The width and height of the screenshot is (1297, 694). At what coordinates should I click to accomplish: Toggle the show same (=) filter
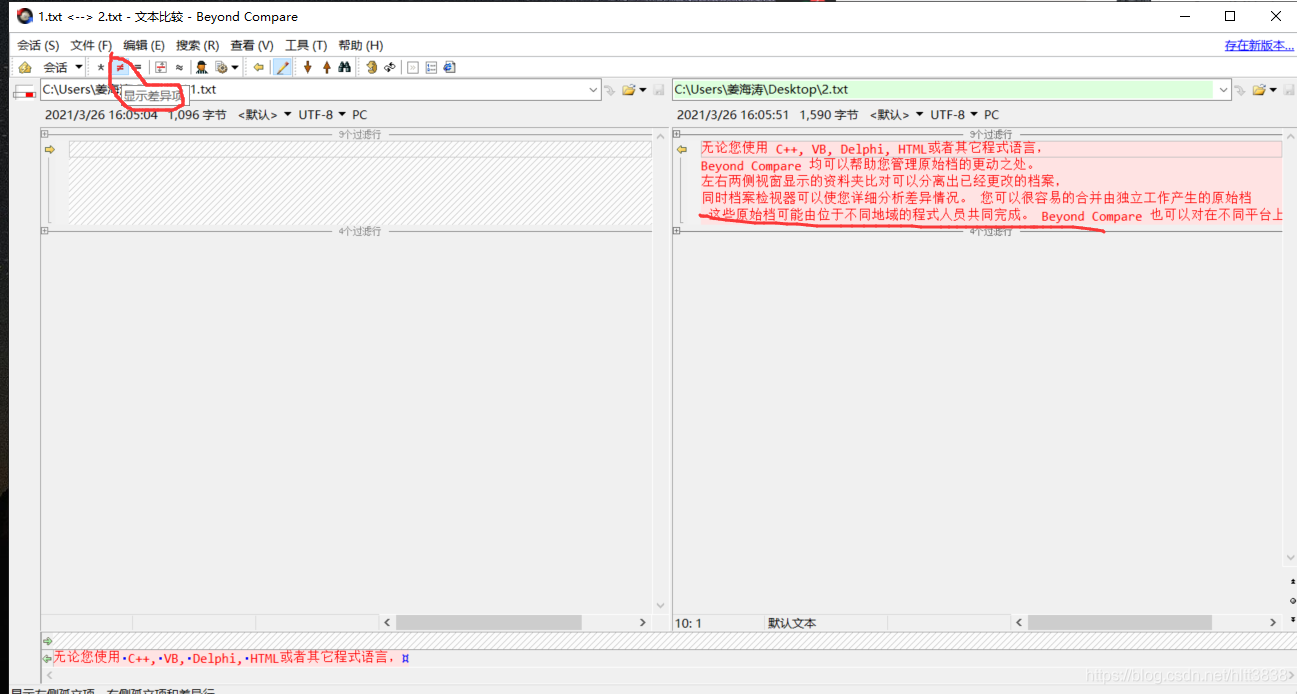coord(138,67)
